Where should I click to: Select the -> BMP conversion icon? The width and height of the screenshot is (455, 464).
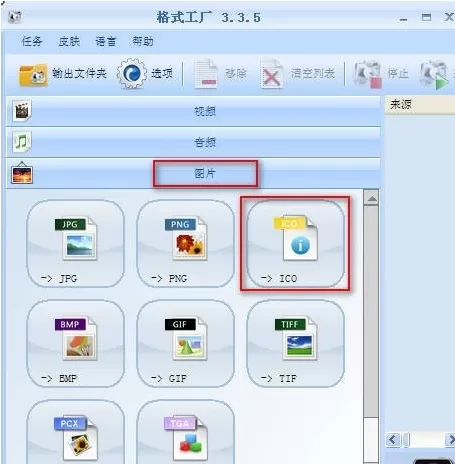75,344
